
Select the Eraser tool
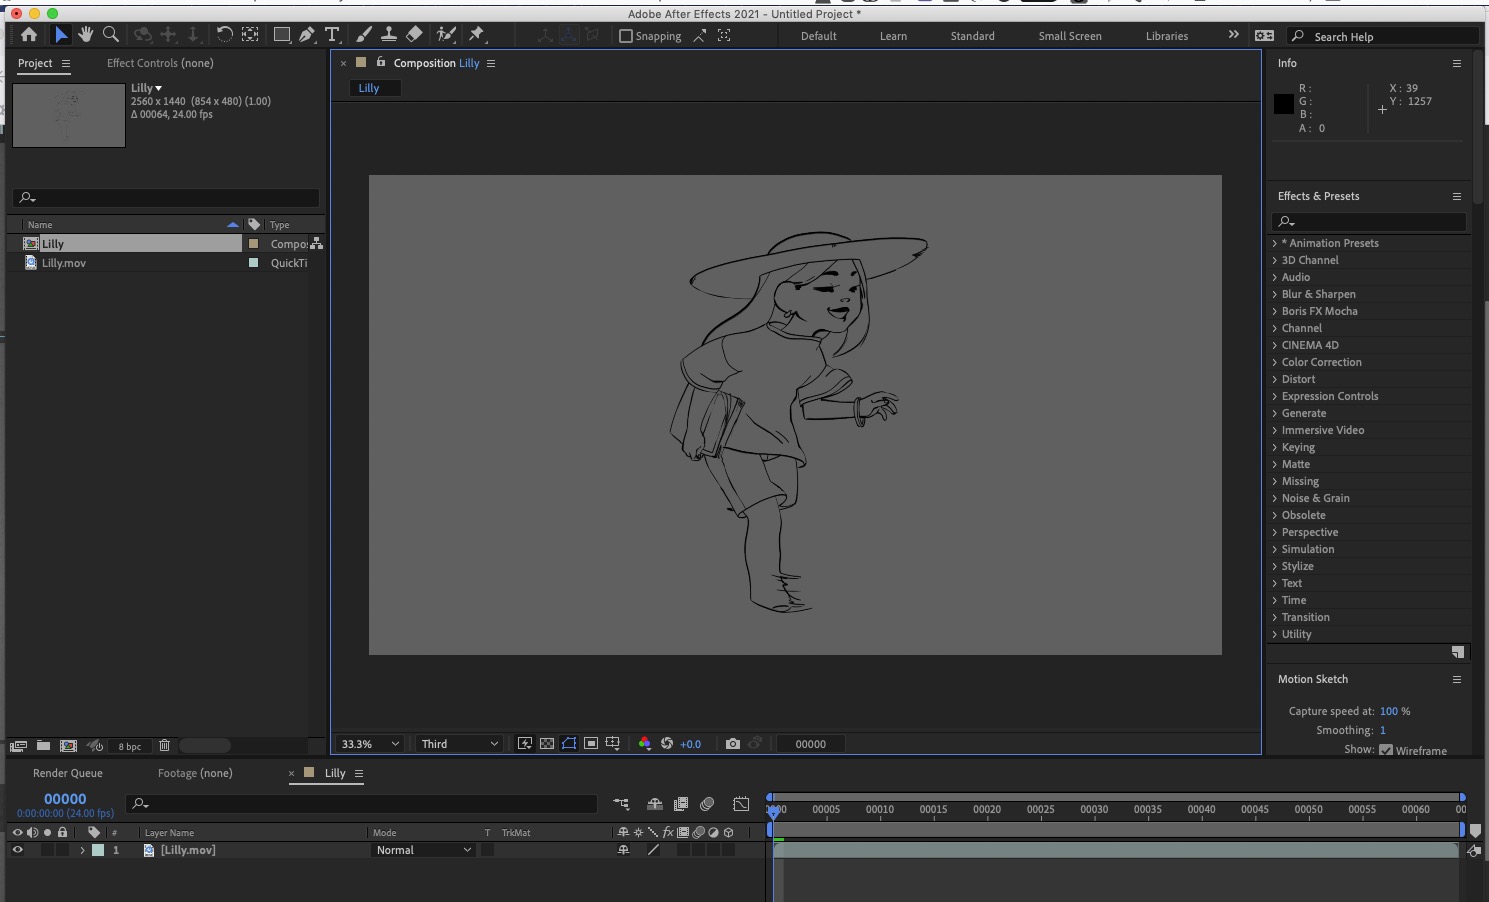point(414,35)
